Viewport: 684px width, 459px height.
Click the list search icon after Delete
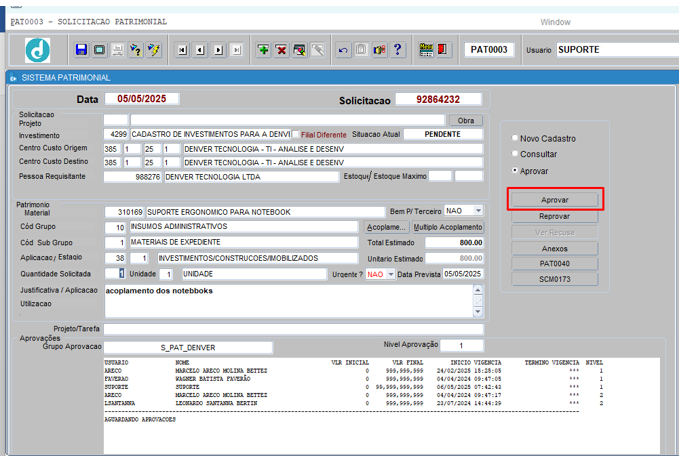pyautogui.click(x=300, y=50)
